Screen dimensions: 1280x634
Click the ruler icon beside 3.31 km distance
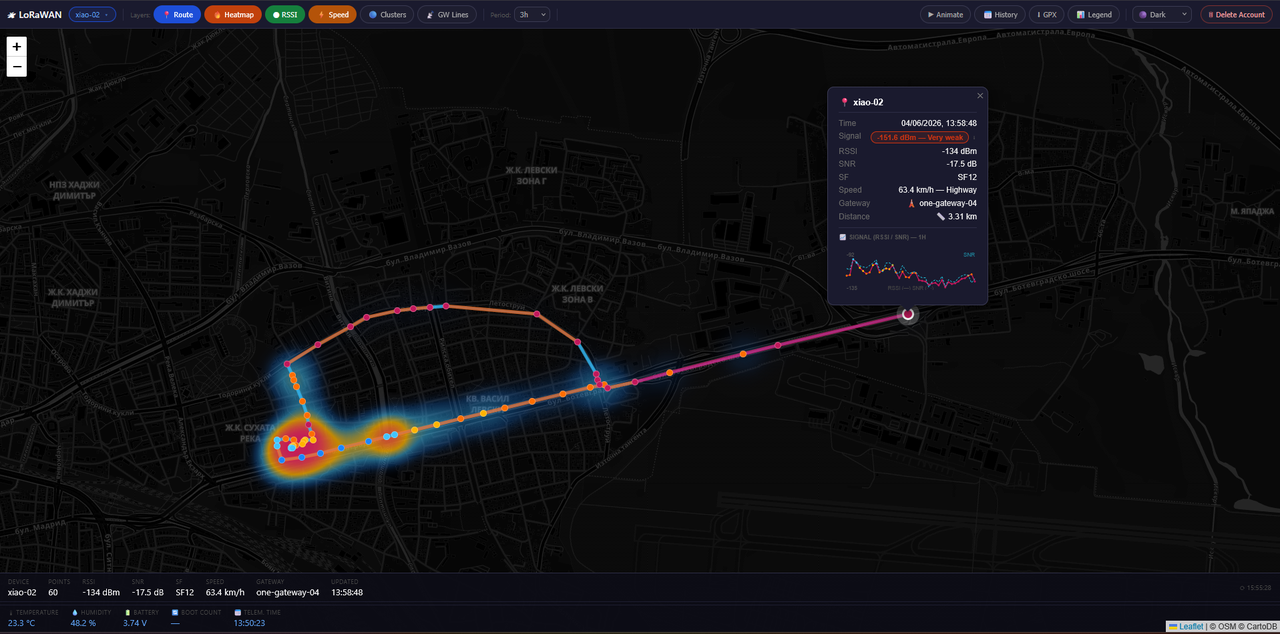[940, 216]
